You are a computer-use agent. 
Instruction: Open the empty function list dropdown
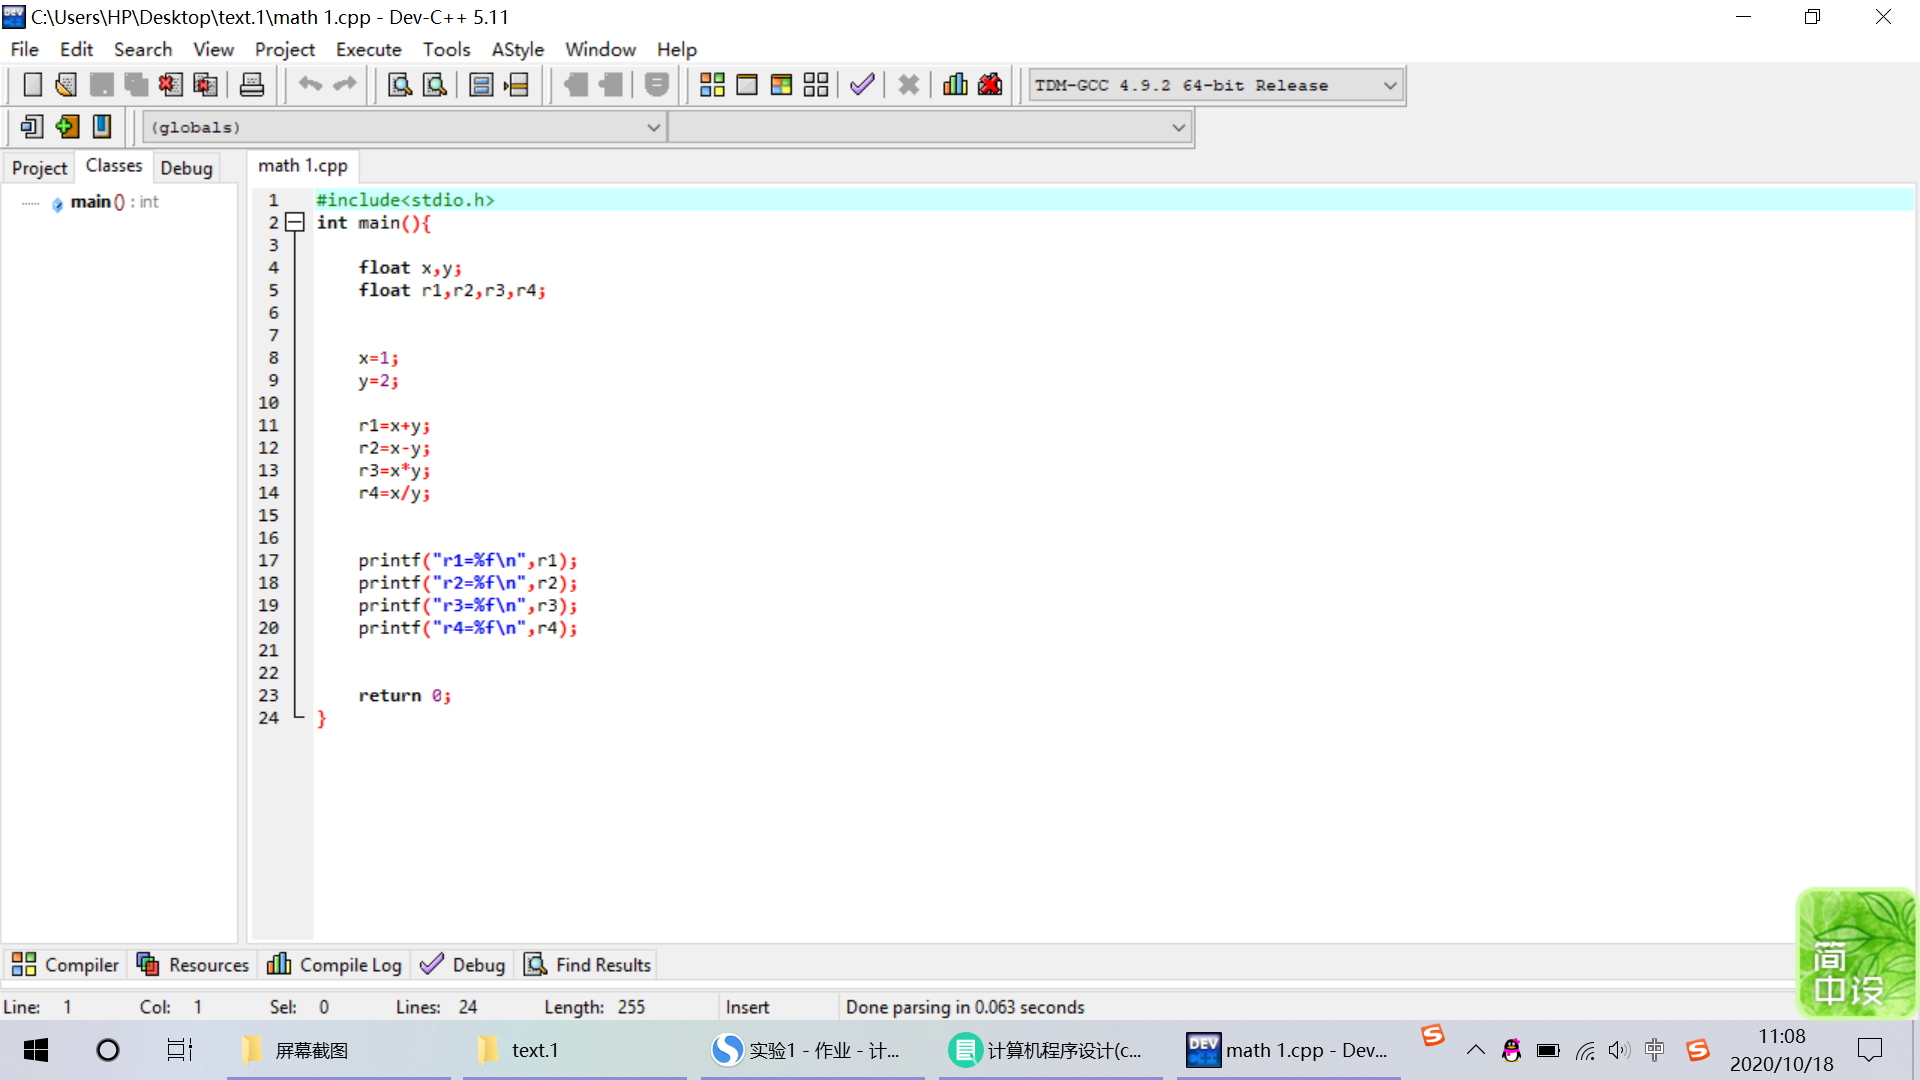click(1178, 127)
